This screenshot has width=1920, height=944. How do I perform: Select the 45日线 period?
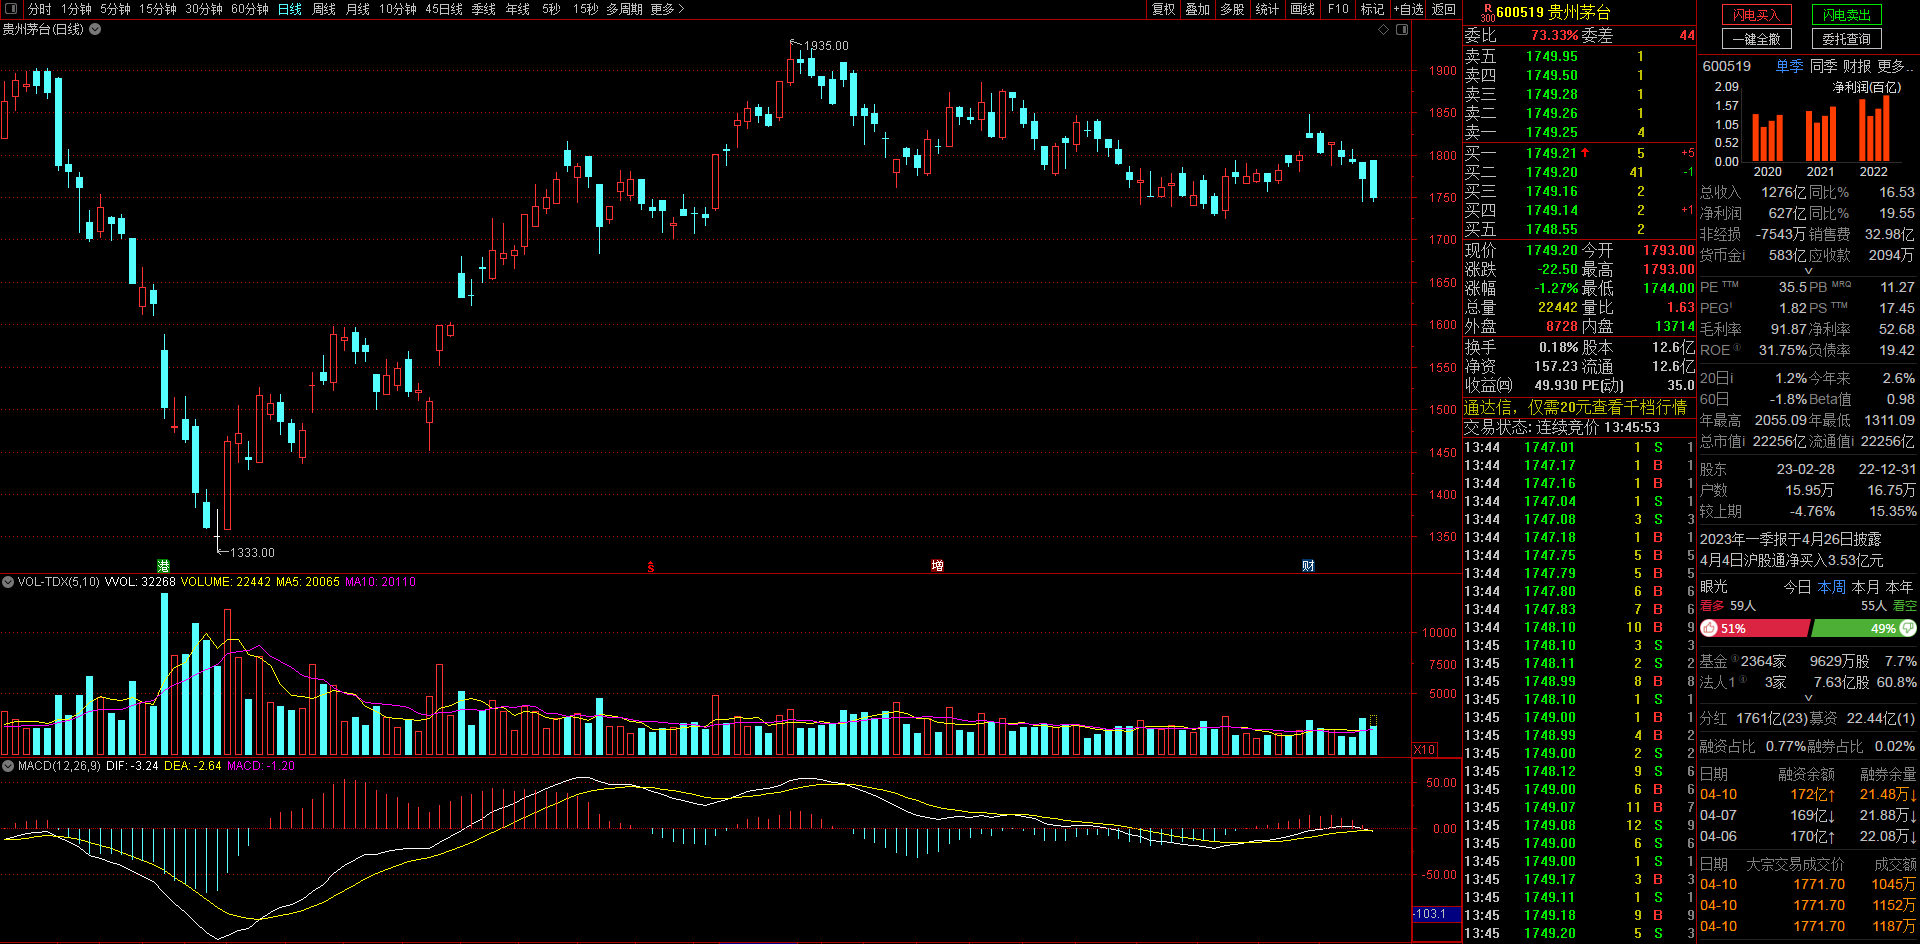pos(444,9)
